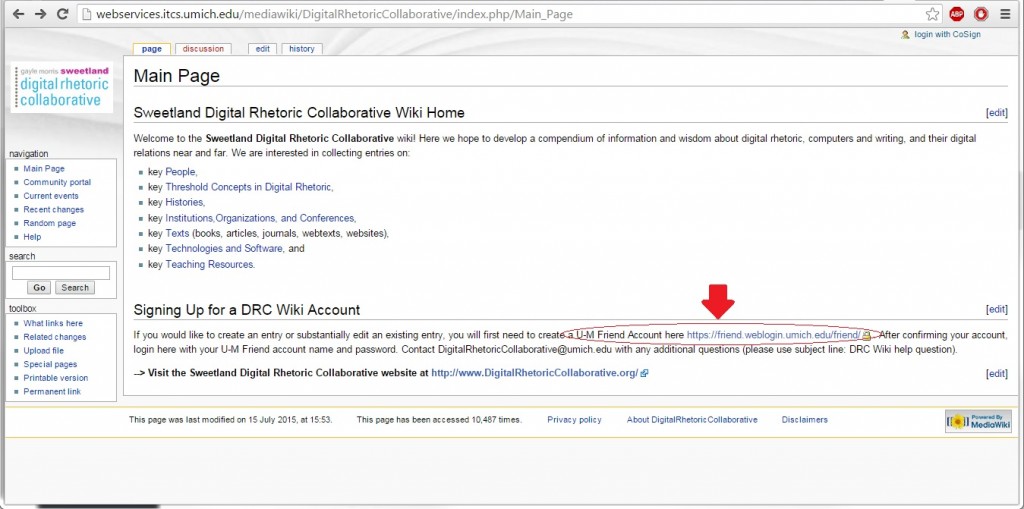Open Related changes in toolbox
This screenshot has height=509, width=1024.
click(x=55, y=337)
